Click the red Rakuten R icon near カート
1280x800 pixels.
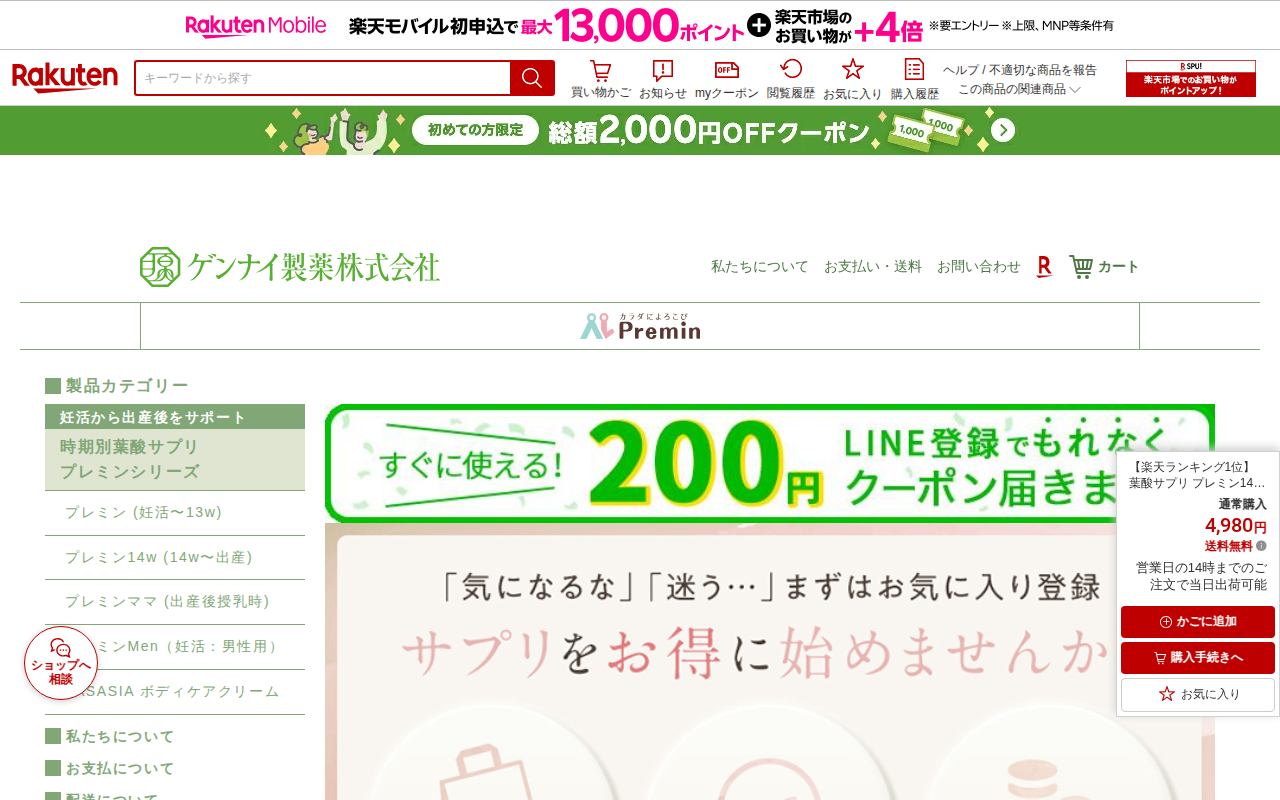coord(1044,266)
